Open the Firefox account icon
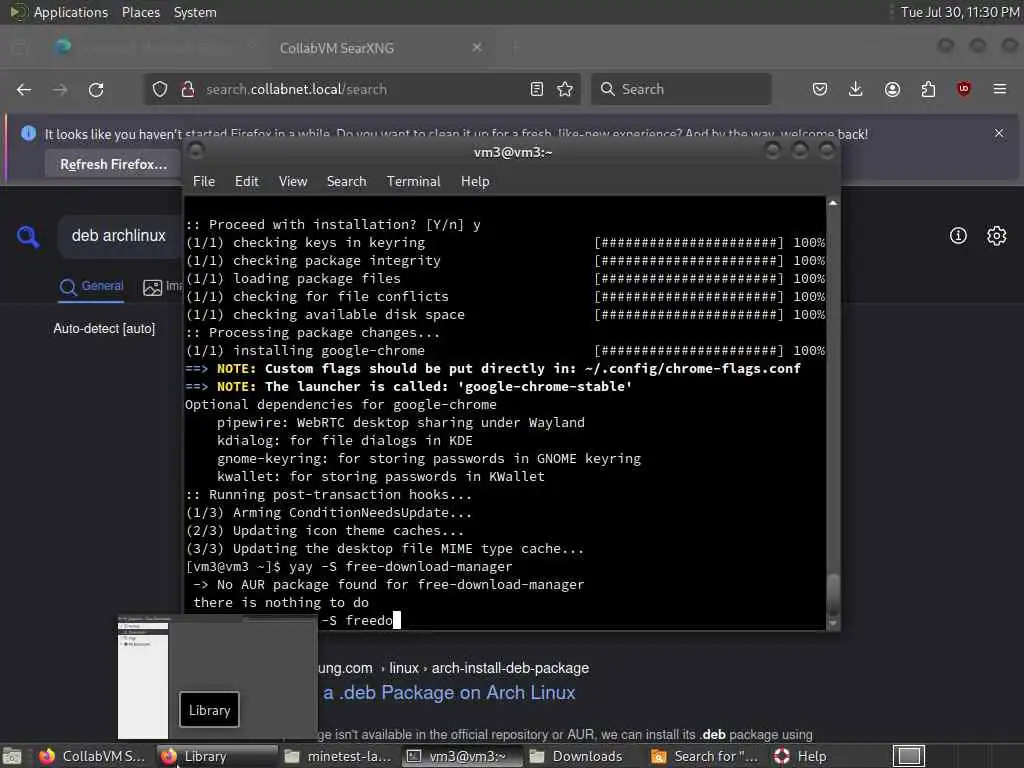1024x768 pixels. 892,89
